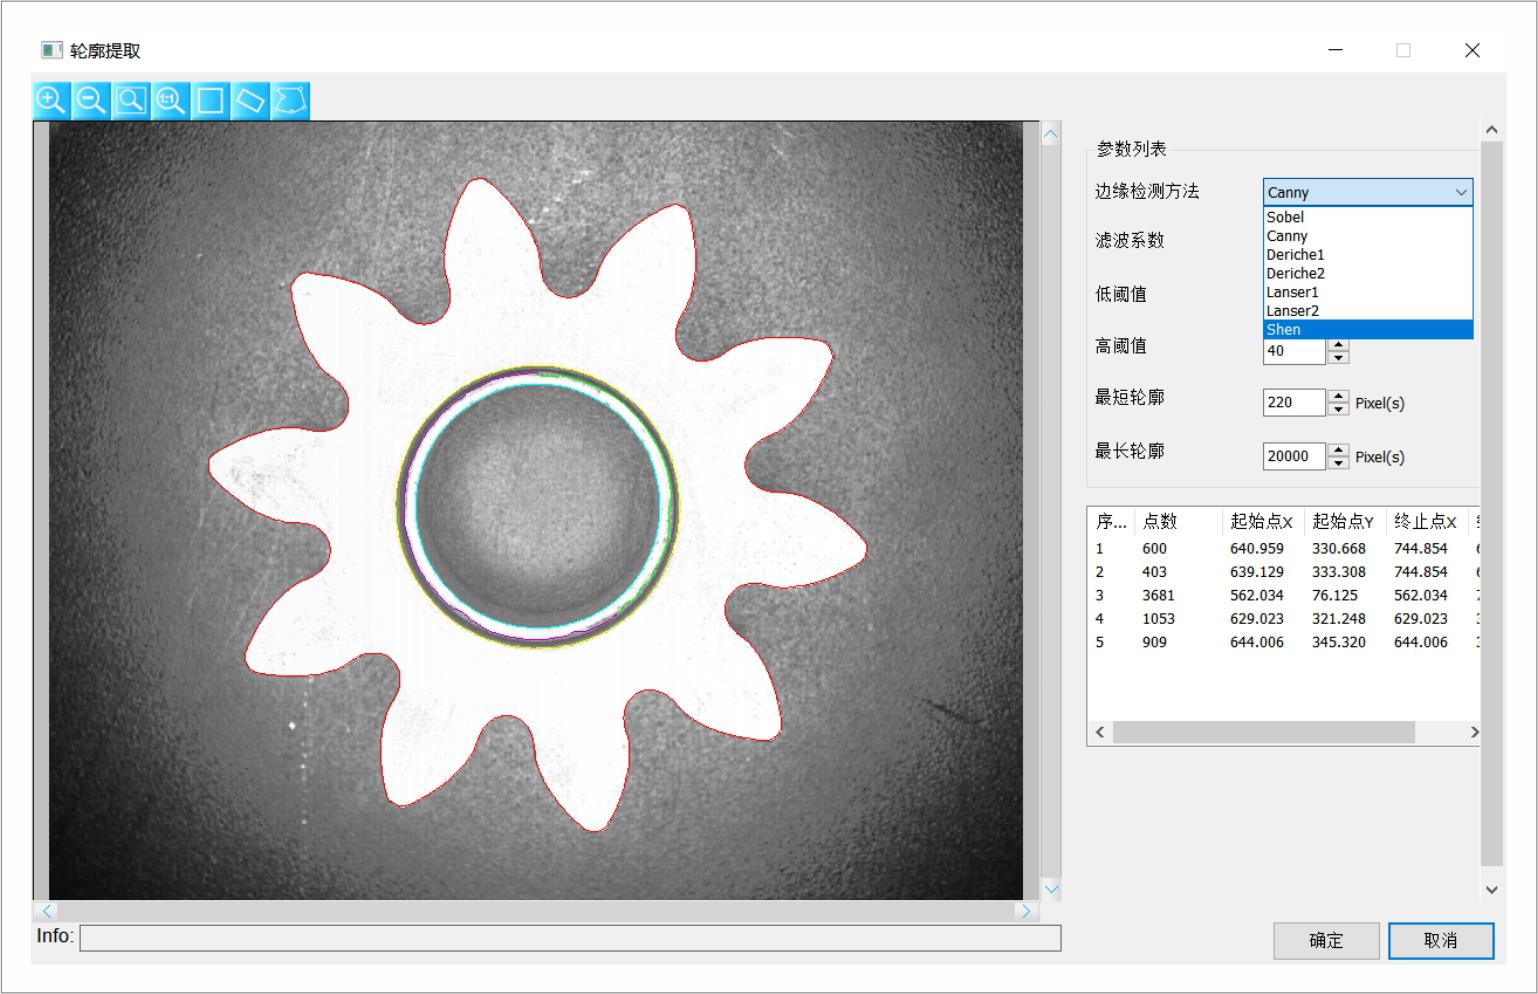
Task: Reset view with the 1:1 zoom icon
Action: coord(171,101)
